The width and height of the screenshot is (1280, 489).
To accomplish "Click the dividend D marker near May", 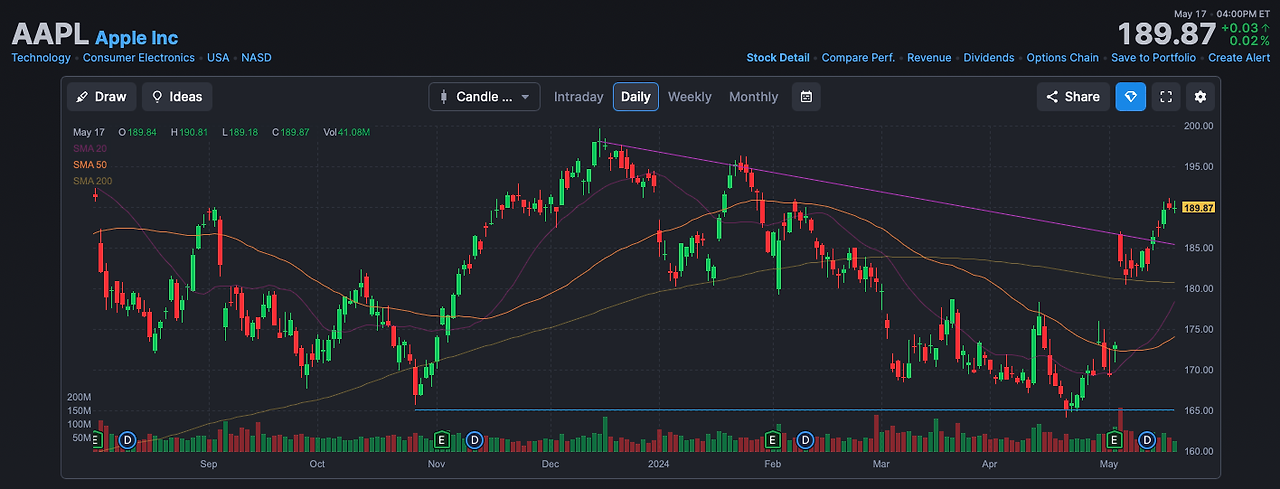I will pos(1147,440).
